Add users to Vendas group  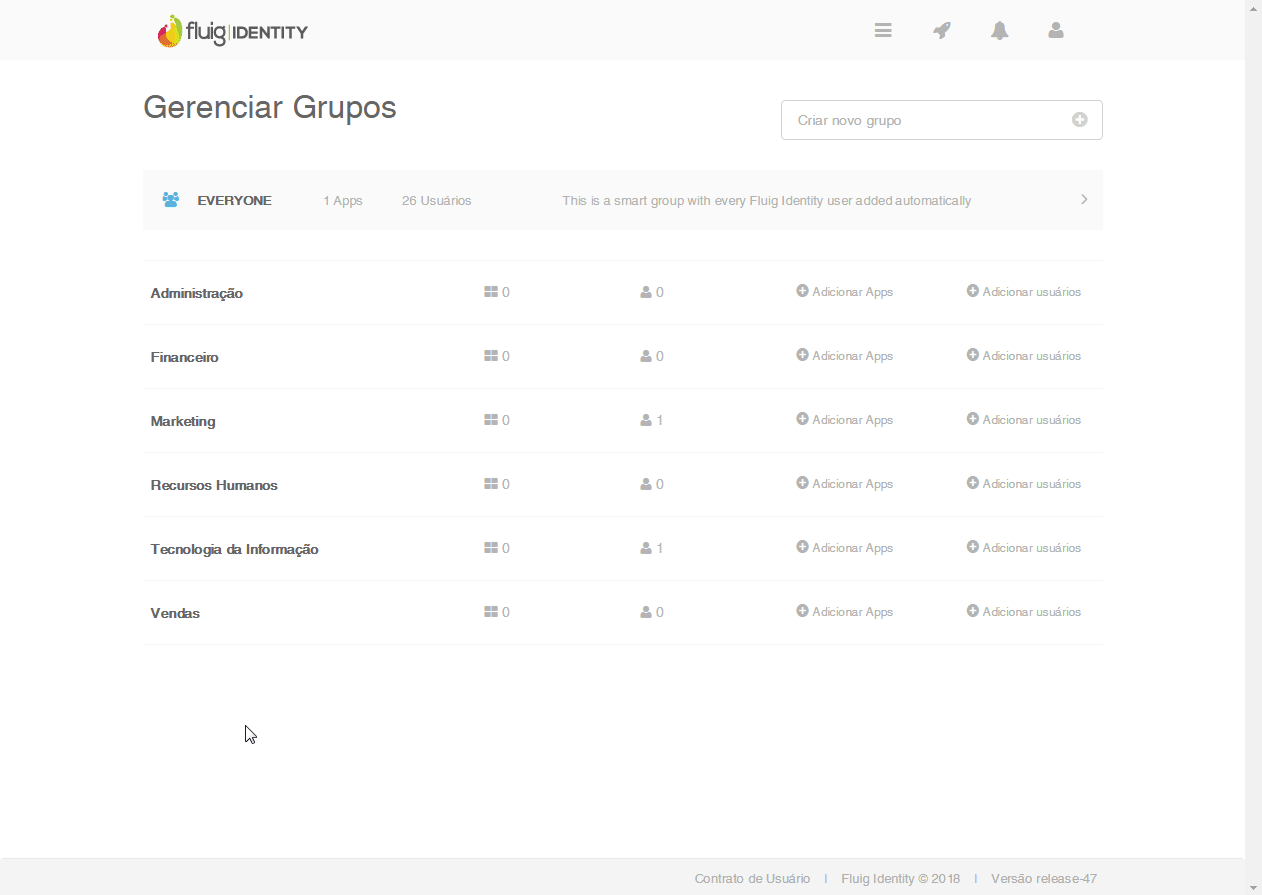click(1024, 612)
